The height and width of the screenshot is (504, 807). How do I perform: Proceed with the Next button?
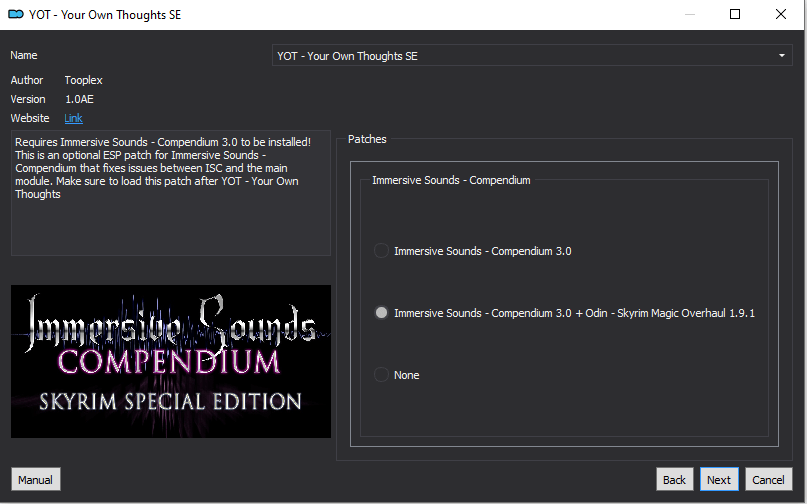point(719,480)
